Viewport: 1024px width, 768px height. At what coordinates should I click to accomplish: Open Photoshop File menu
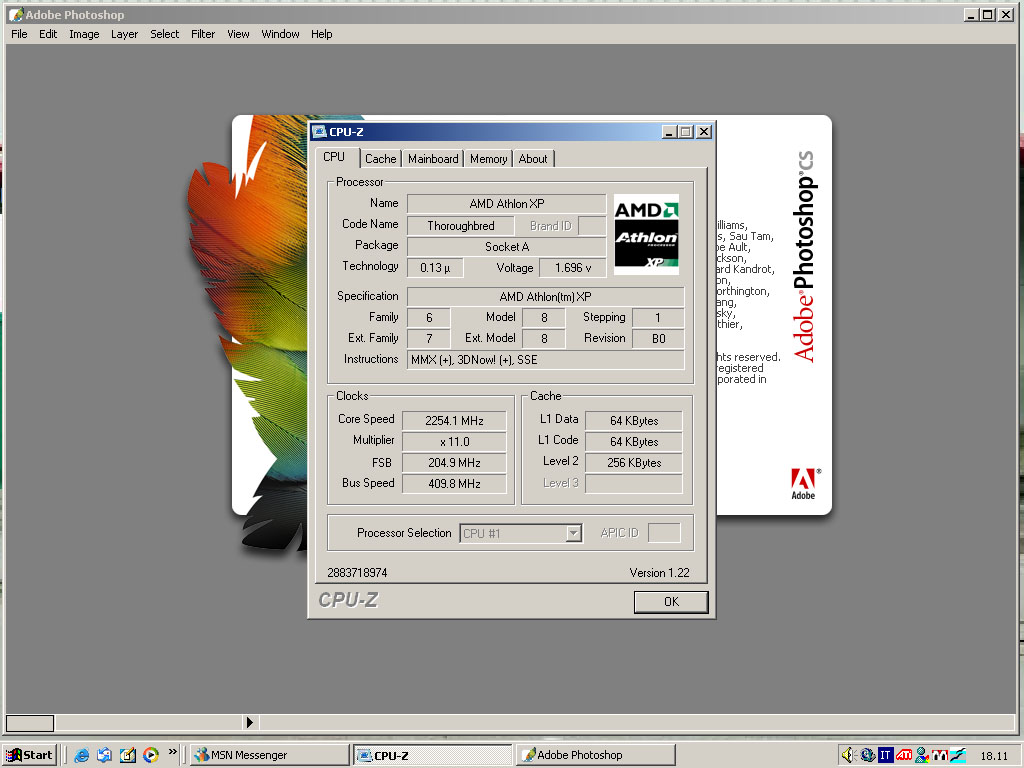click(x=19, y=34)
